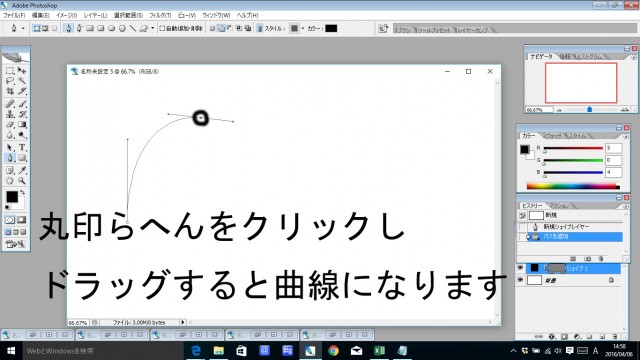Open the style picker dropdown arrow
The width and height of the screenshot is (640, 360).
click(302, 28)
